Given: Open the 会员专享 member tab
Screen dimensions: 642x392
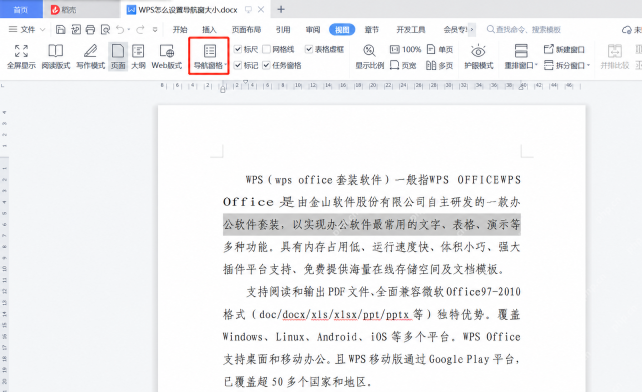Looking at the screenshot, I should coord(455,29).
